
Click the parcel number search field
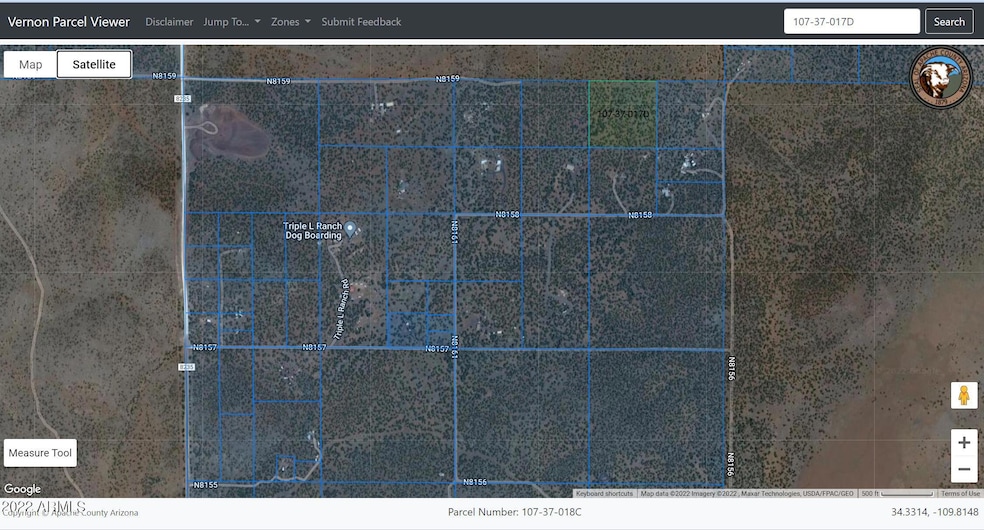(851, 21)
